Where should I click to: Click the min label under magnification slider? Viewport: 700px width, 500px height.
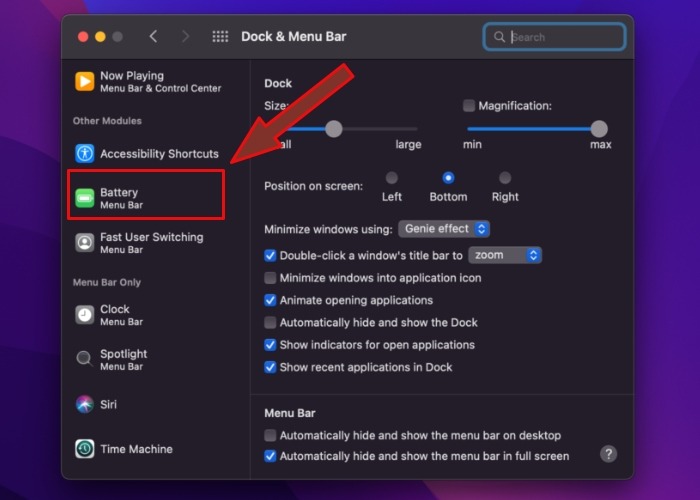(472, 145)
